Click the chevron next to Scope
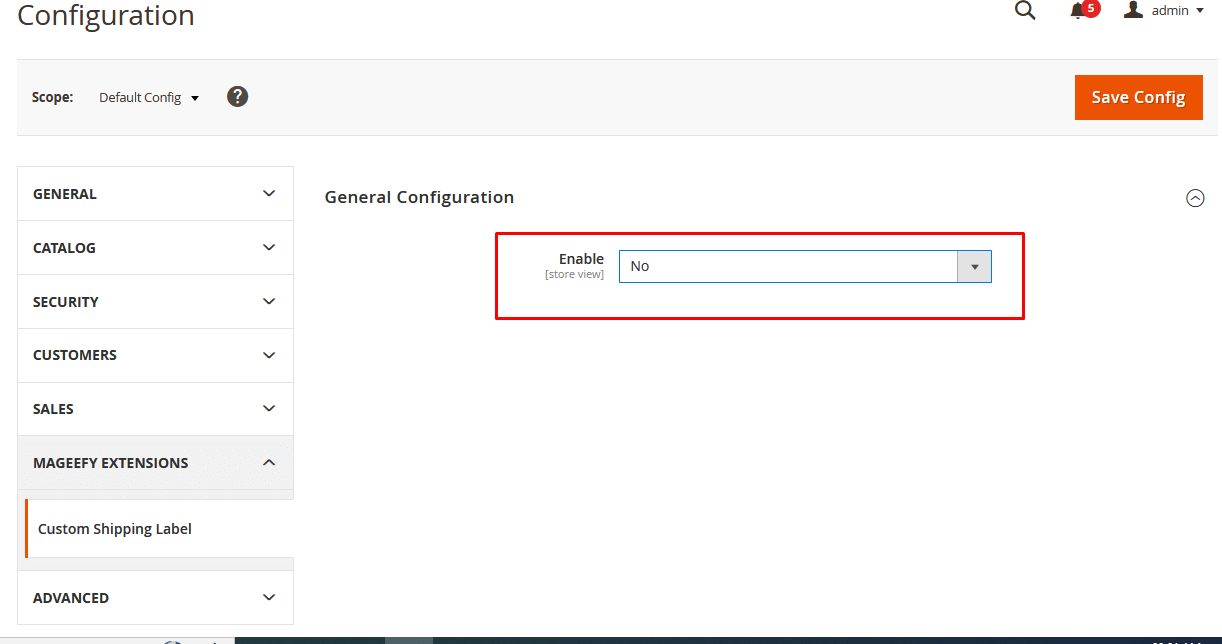 (196, 97)
